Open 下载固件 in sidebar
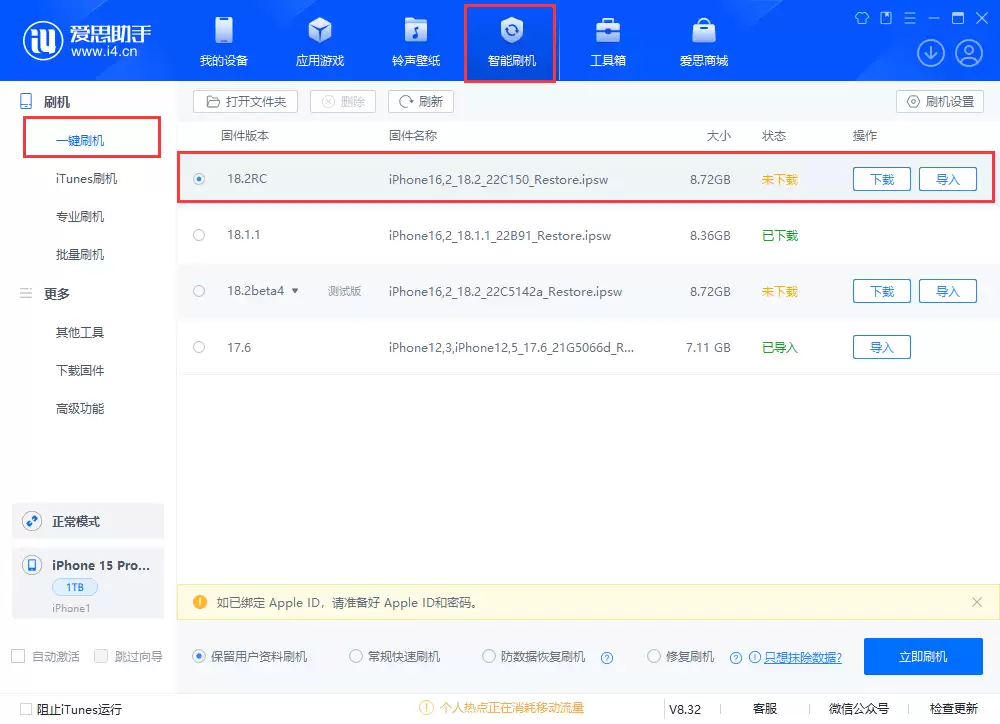 [80, 371]
